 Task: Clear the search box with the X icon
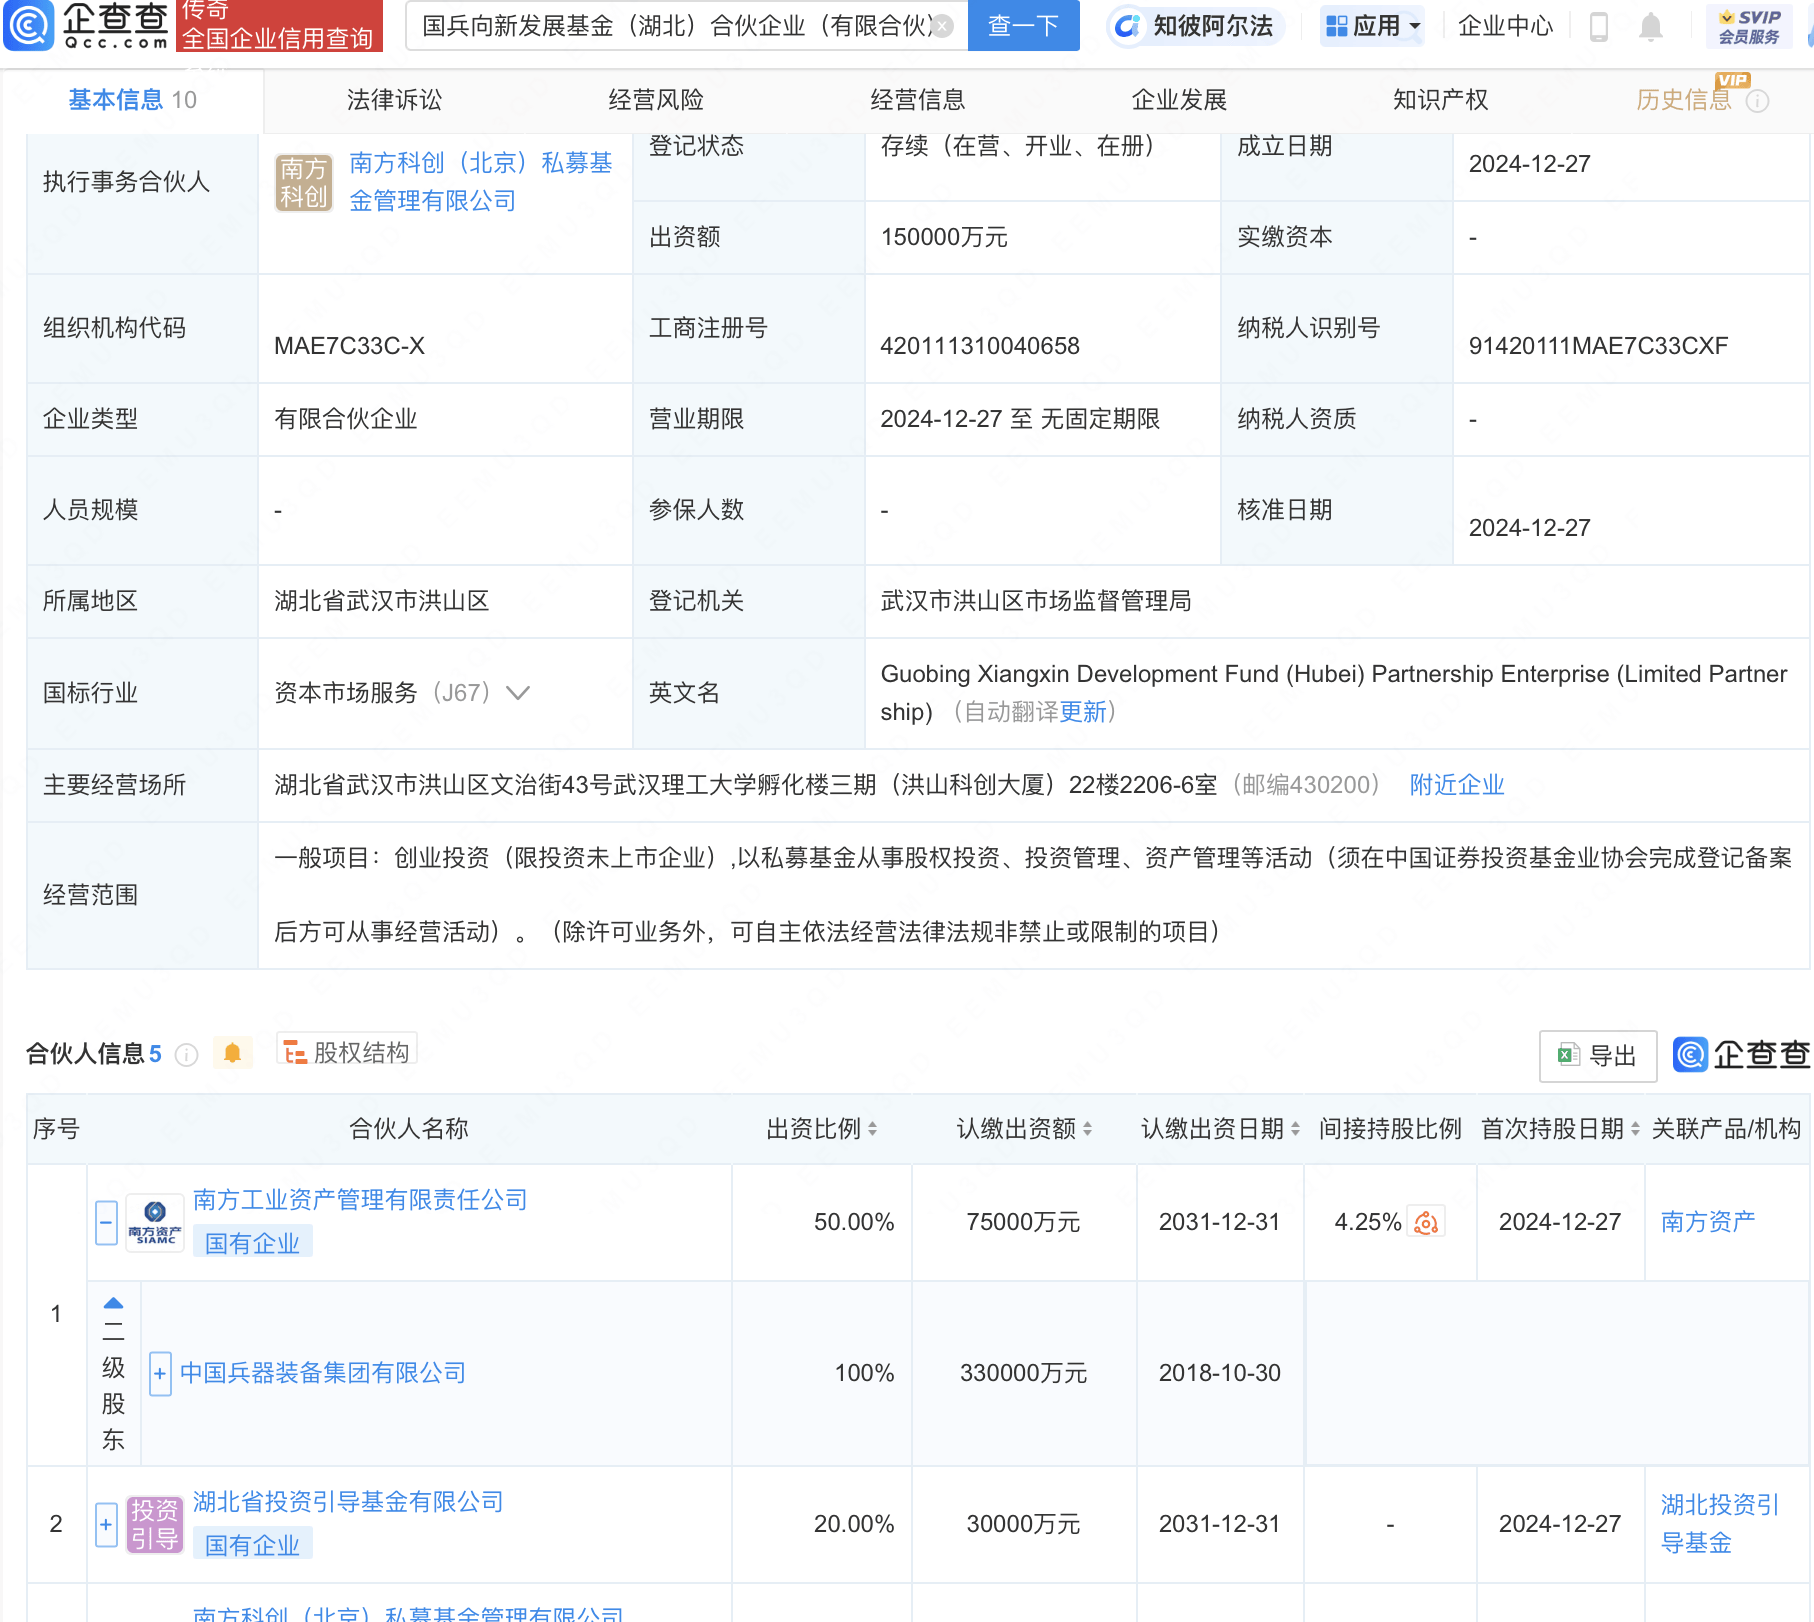point(942,26)
